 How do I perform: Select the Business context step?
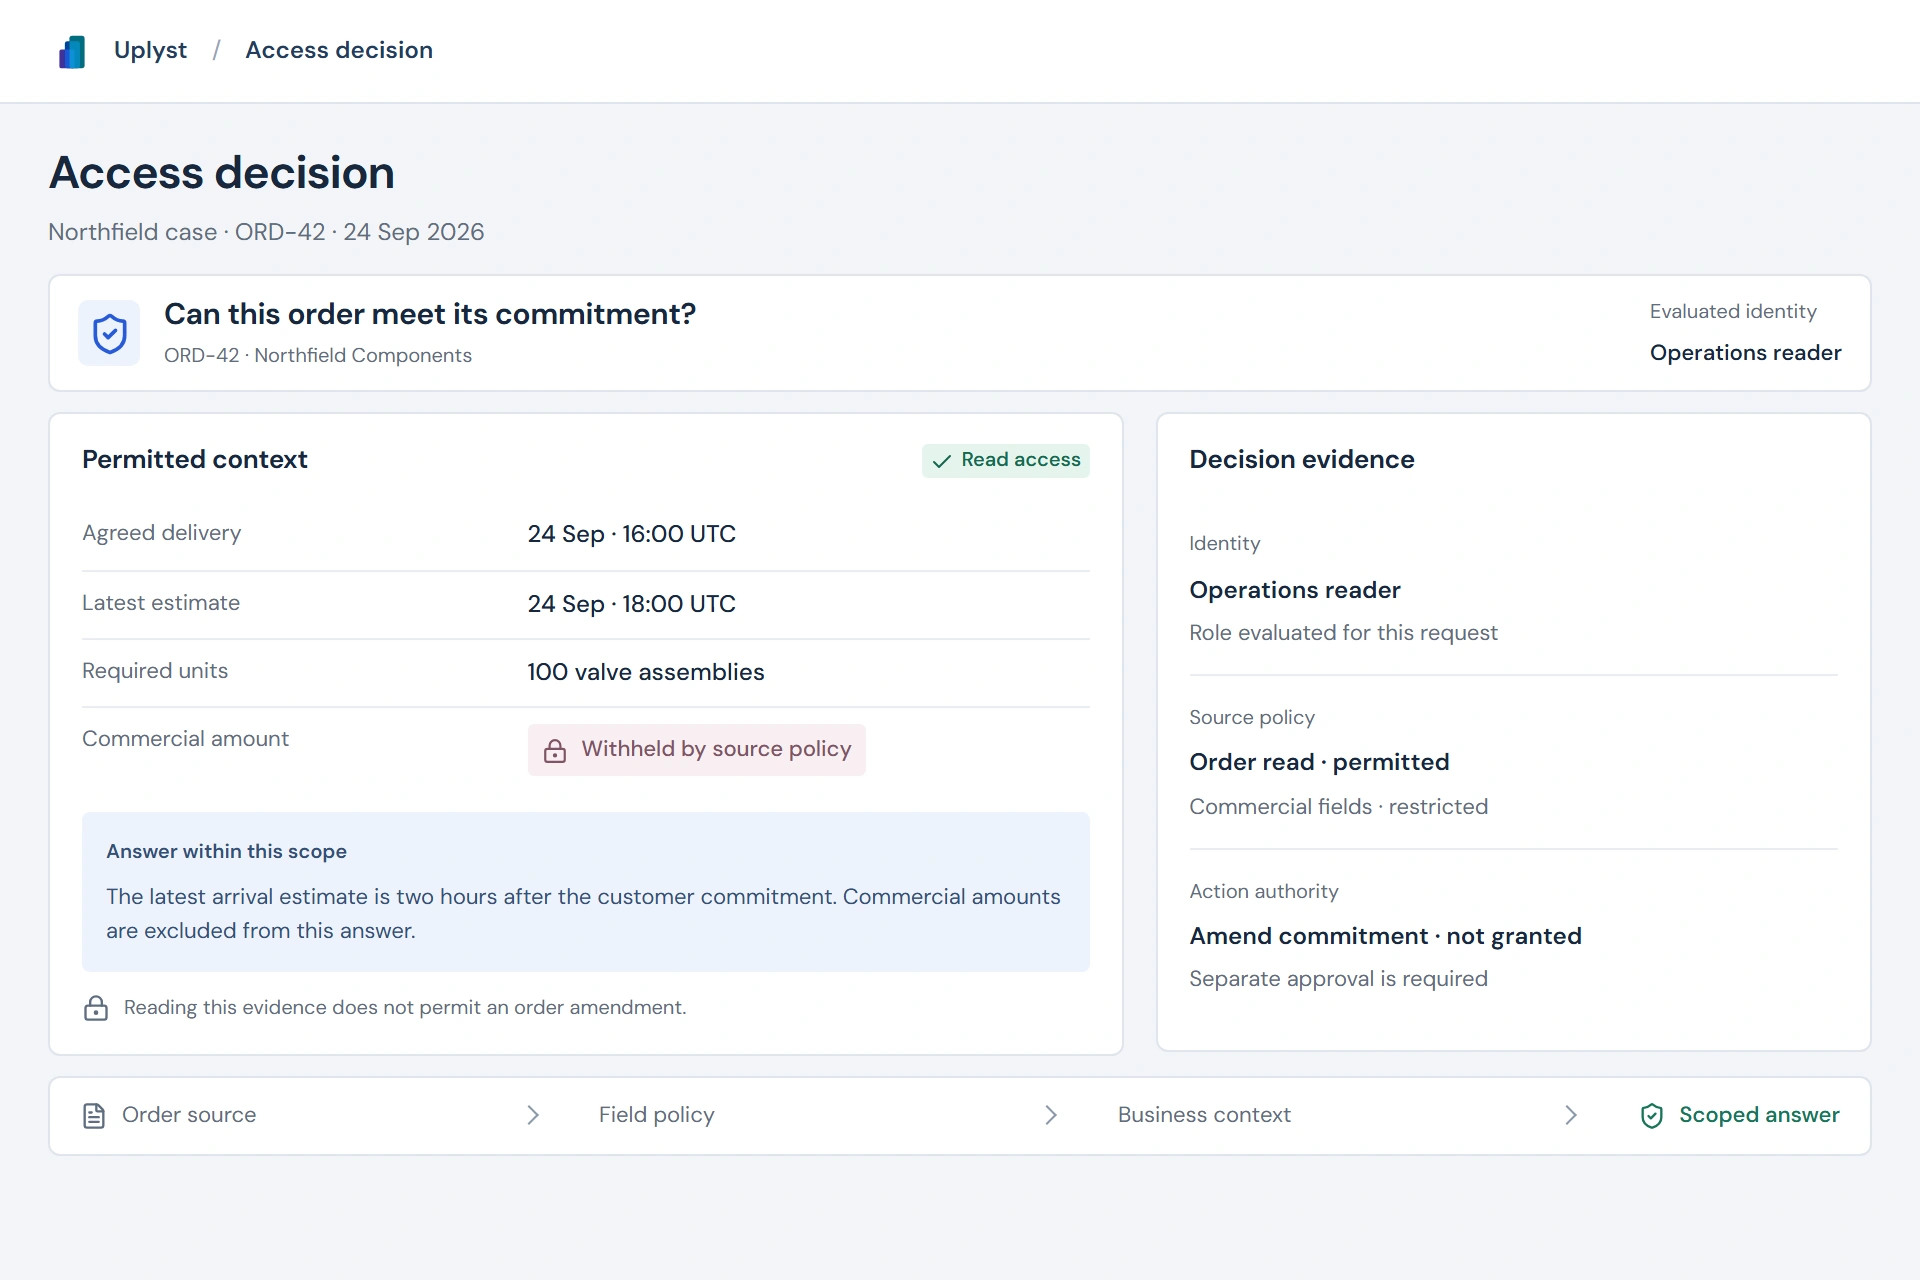coord(1204,1115)
